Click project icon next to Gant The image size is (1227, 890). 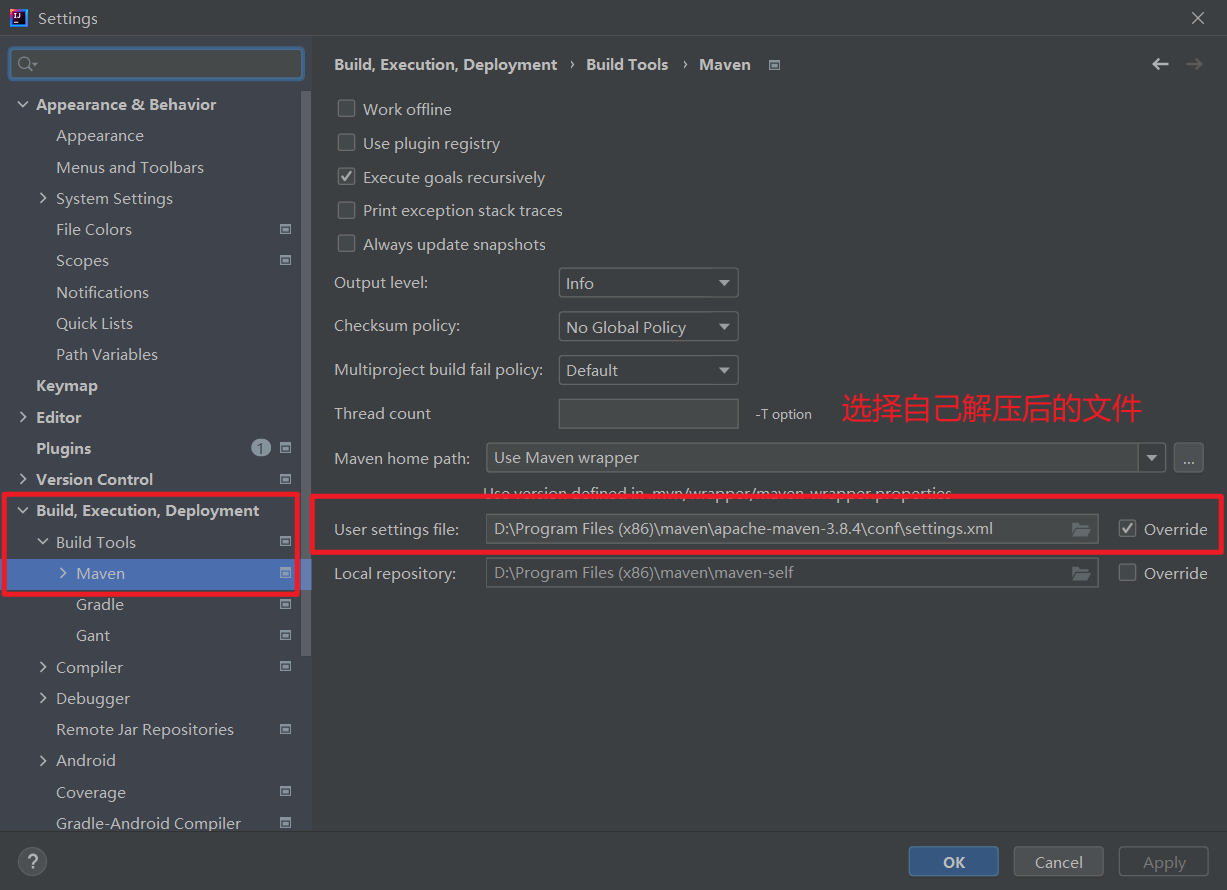pyautogui.click(x=285, y=635)
